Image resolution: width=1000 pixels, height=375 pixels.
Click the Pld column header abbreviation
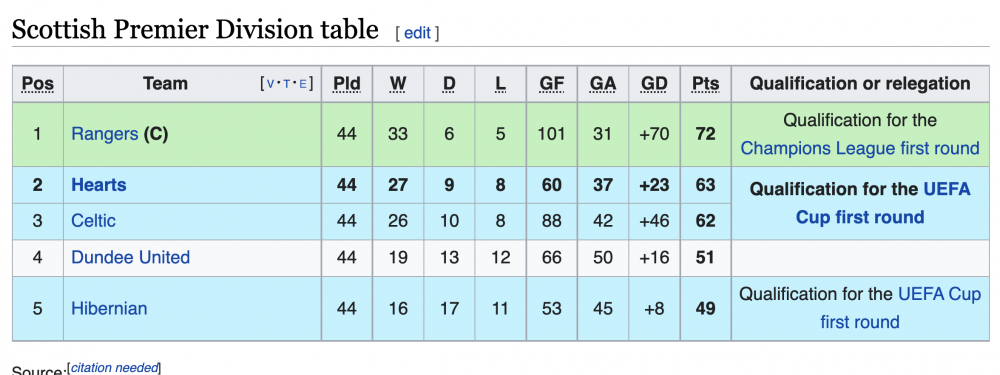tap(347, 84)
